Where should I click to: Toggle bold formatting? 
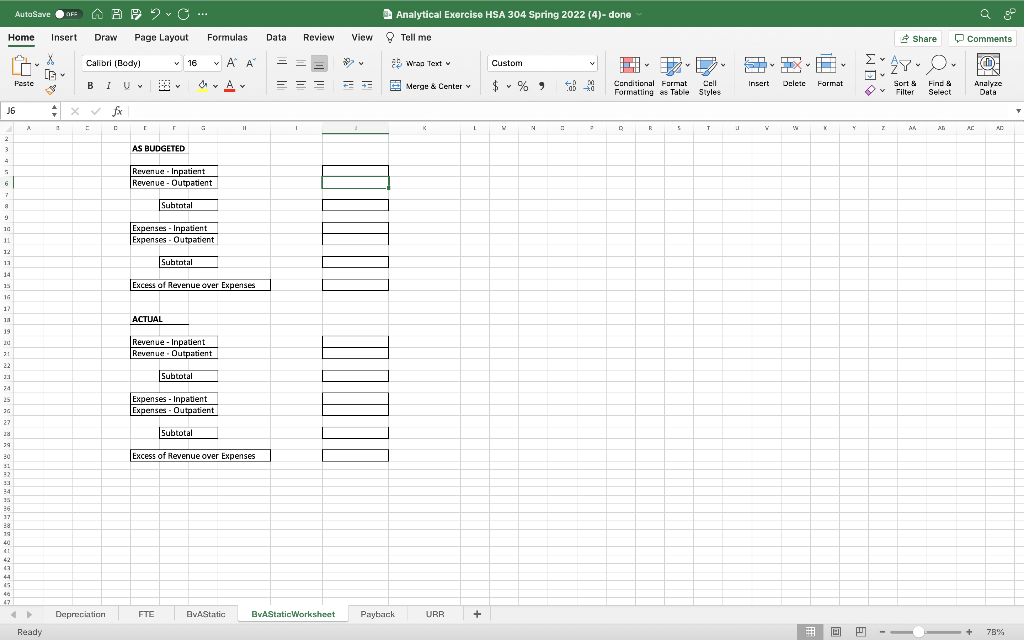90,86
